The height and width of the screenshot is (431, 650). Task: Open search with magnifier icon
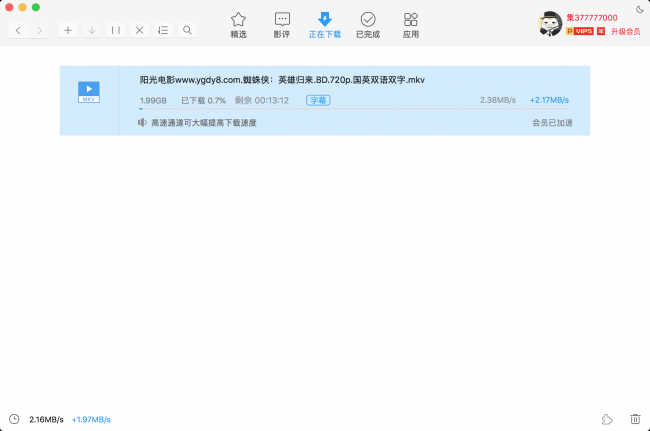tap(188, 30)
